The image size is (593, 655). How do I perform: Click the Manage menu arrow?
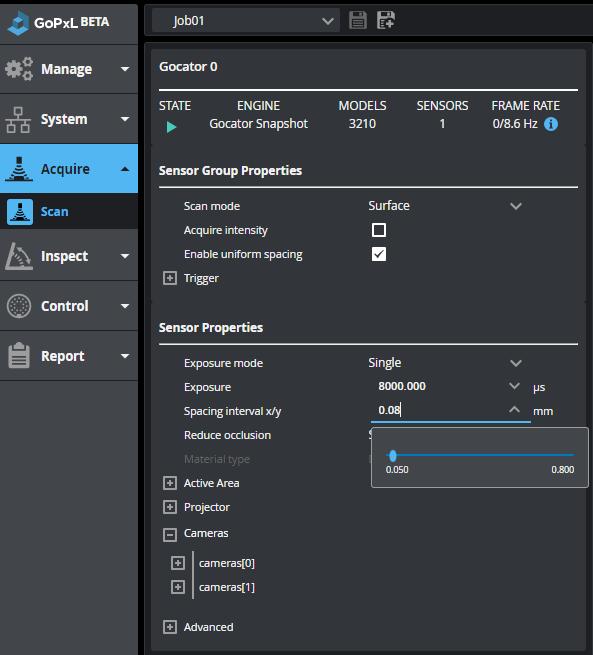pos(124,69)
